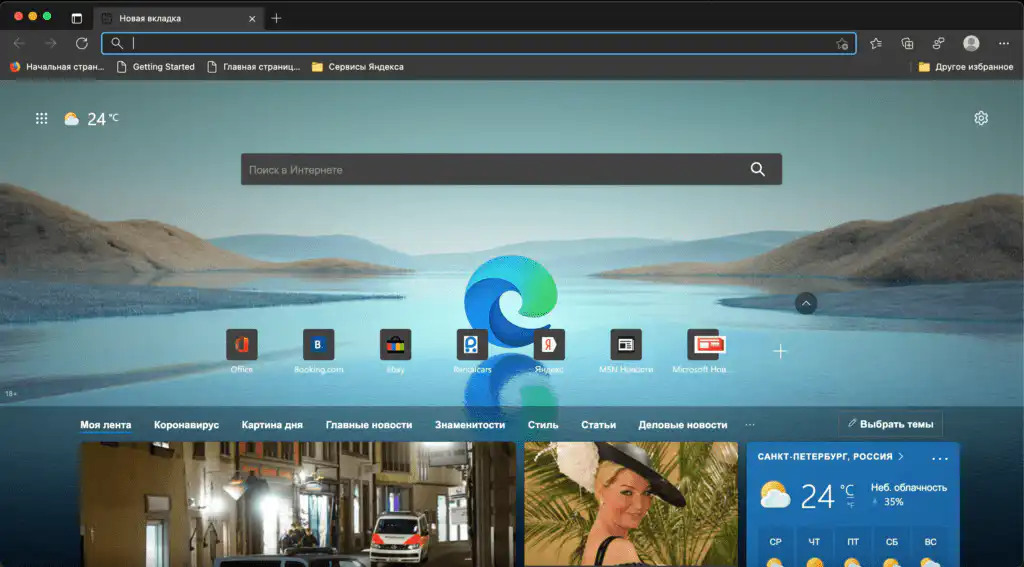Switch to the Коронавирус news tab
This screenshot has height=567, width=1024.
pyautogui.click(x=186, y=425)
